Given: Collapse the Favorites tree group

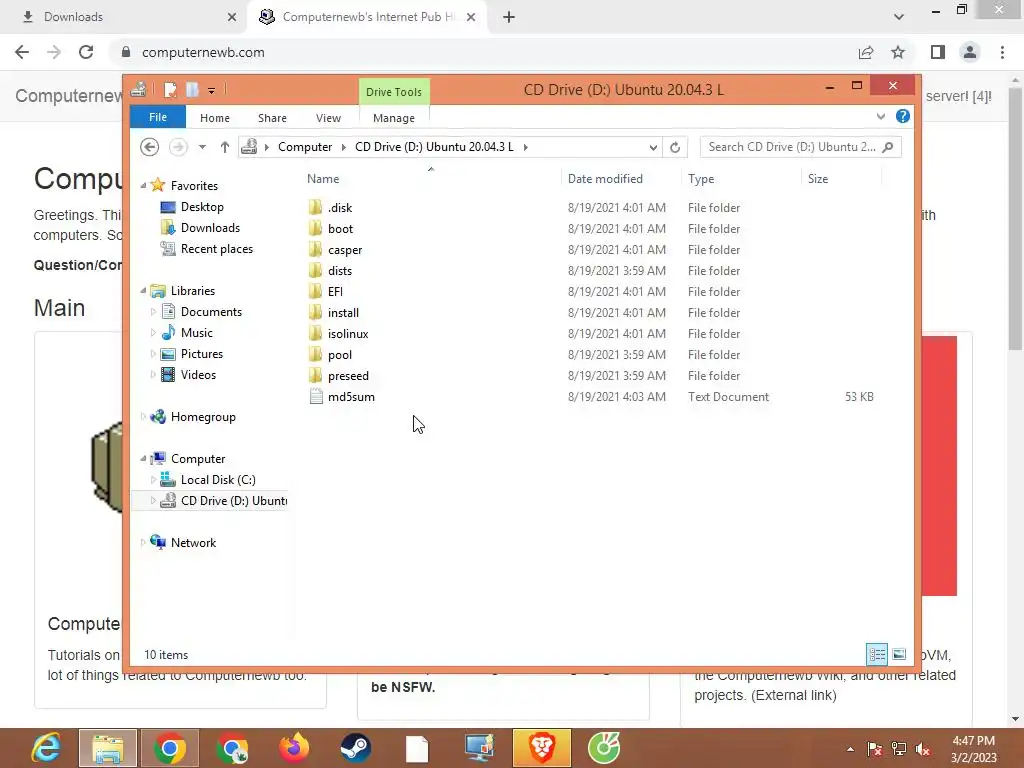Looking at the screenshot, I should coord(143,185).
